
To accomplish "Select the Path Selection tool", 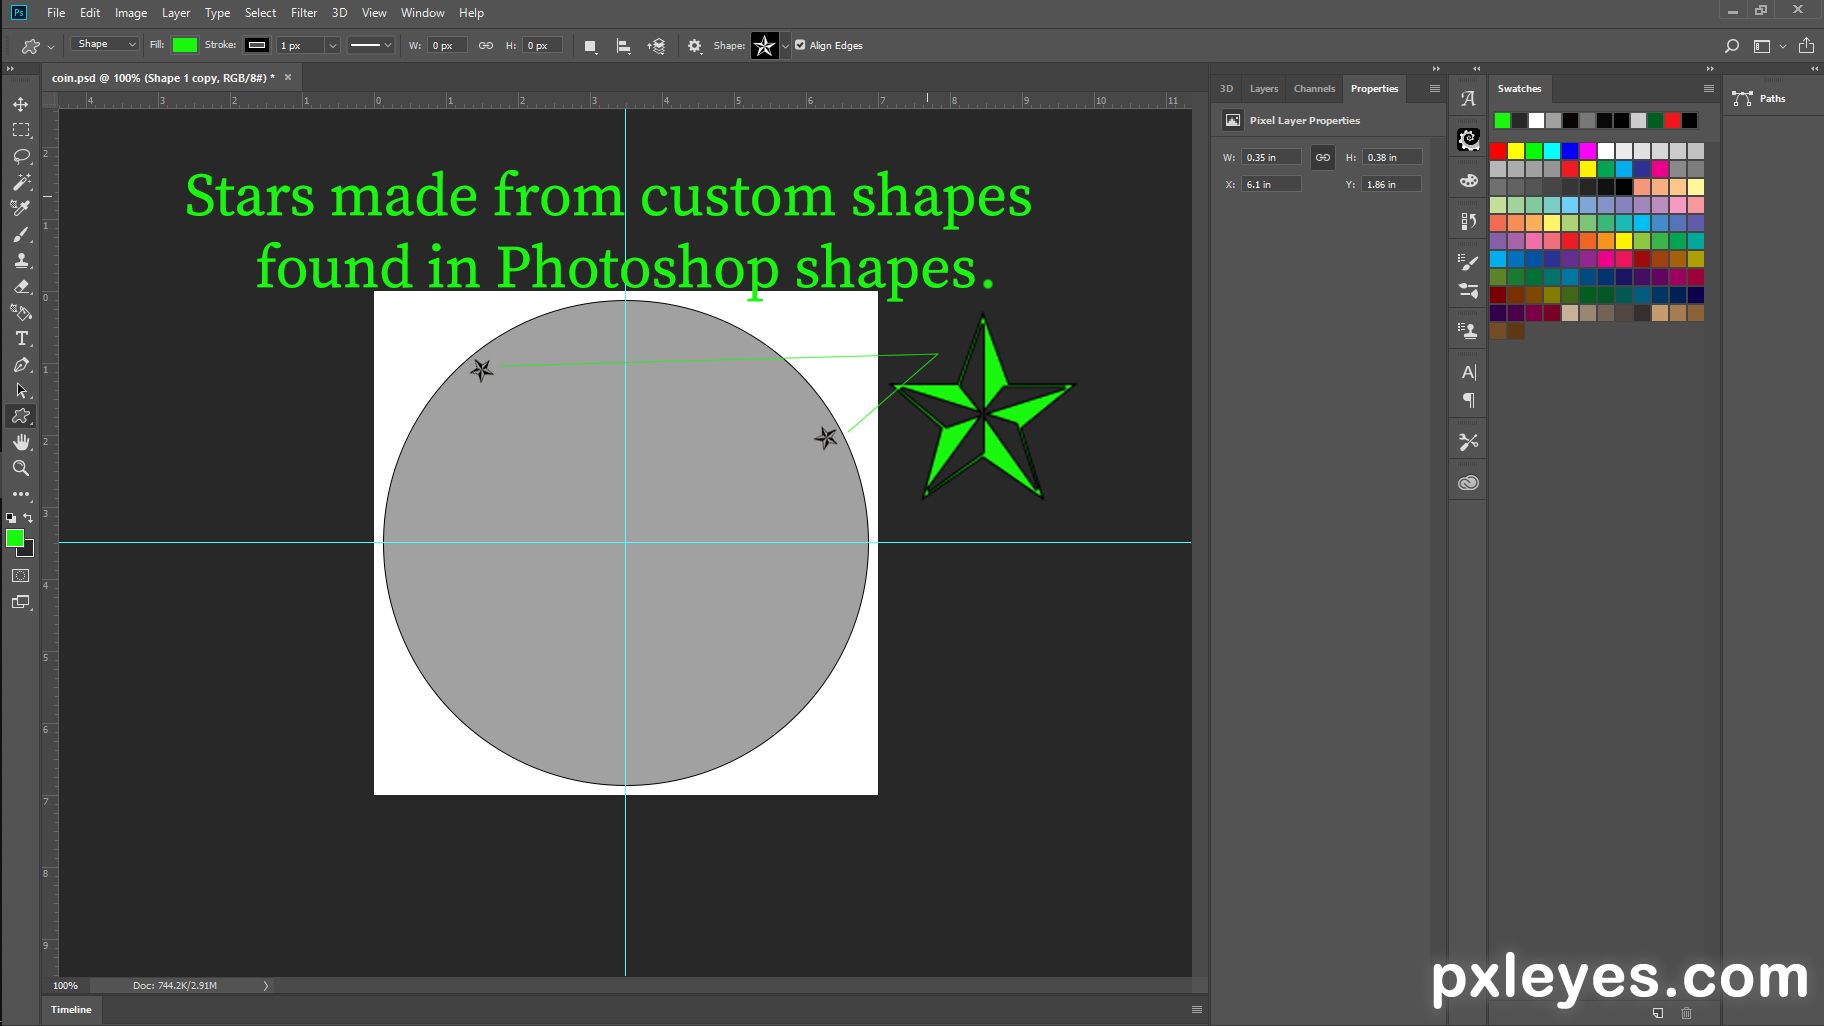I will coord(21,390).
